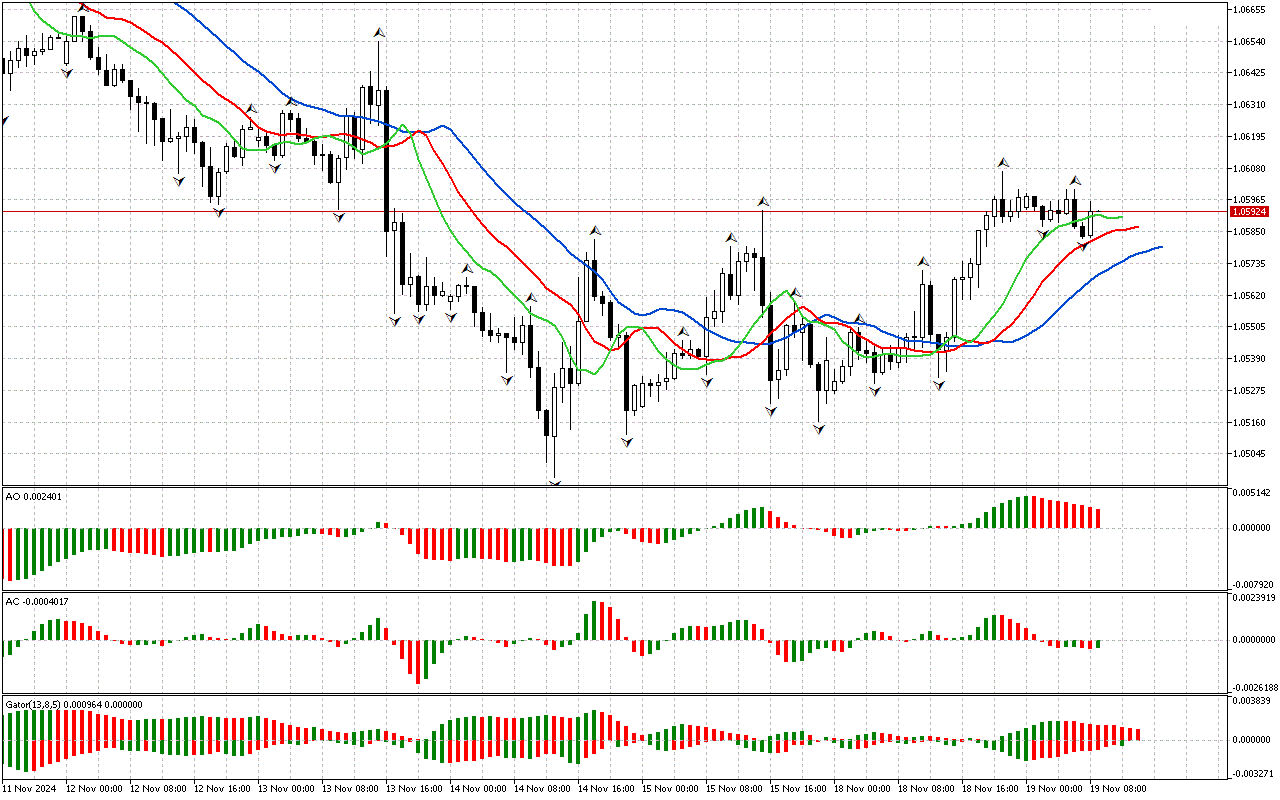Click the 19 Nov 08:00 time label
The height and width of the screenshot is (800, 1280).
pos(1117,789)
